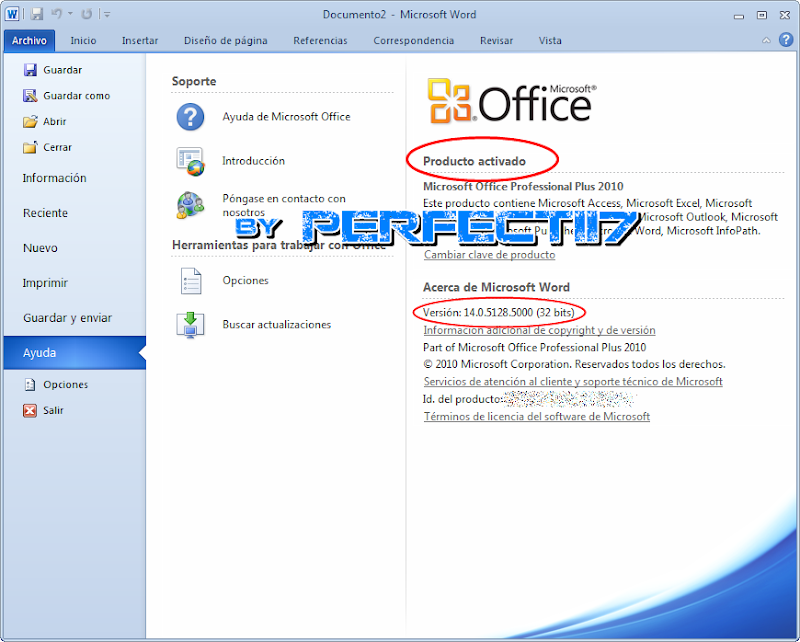
Task: Open Información adicional de copyright y de versión
Action: pyautogui.click(x=539, y=330)
